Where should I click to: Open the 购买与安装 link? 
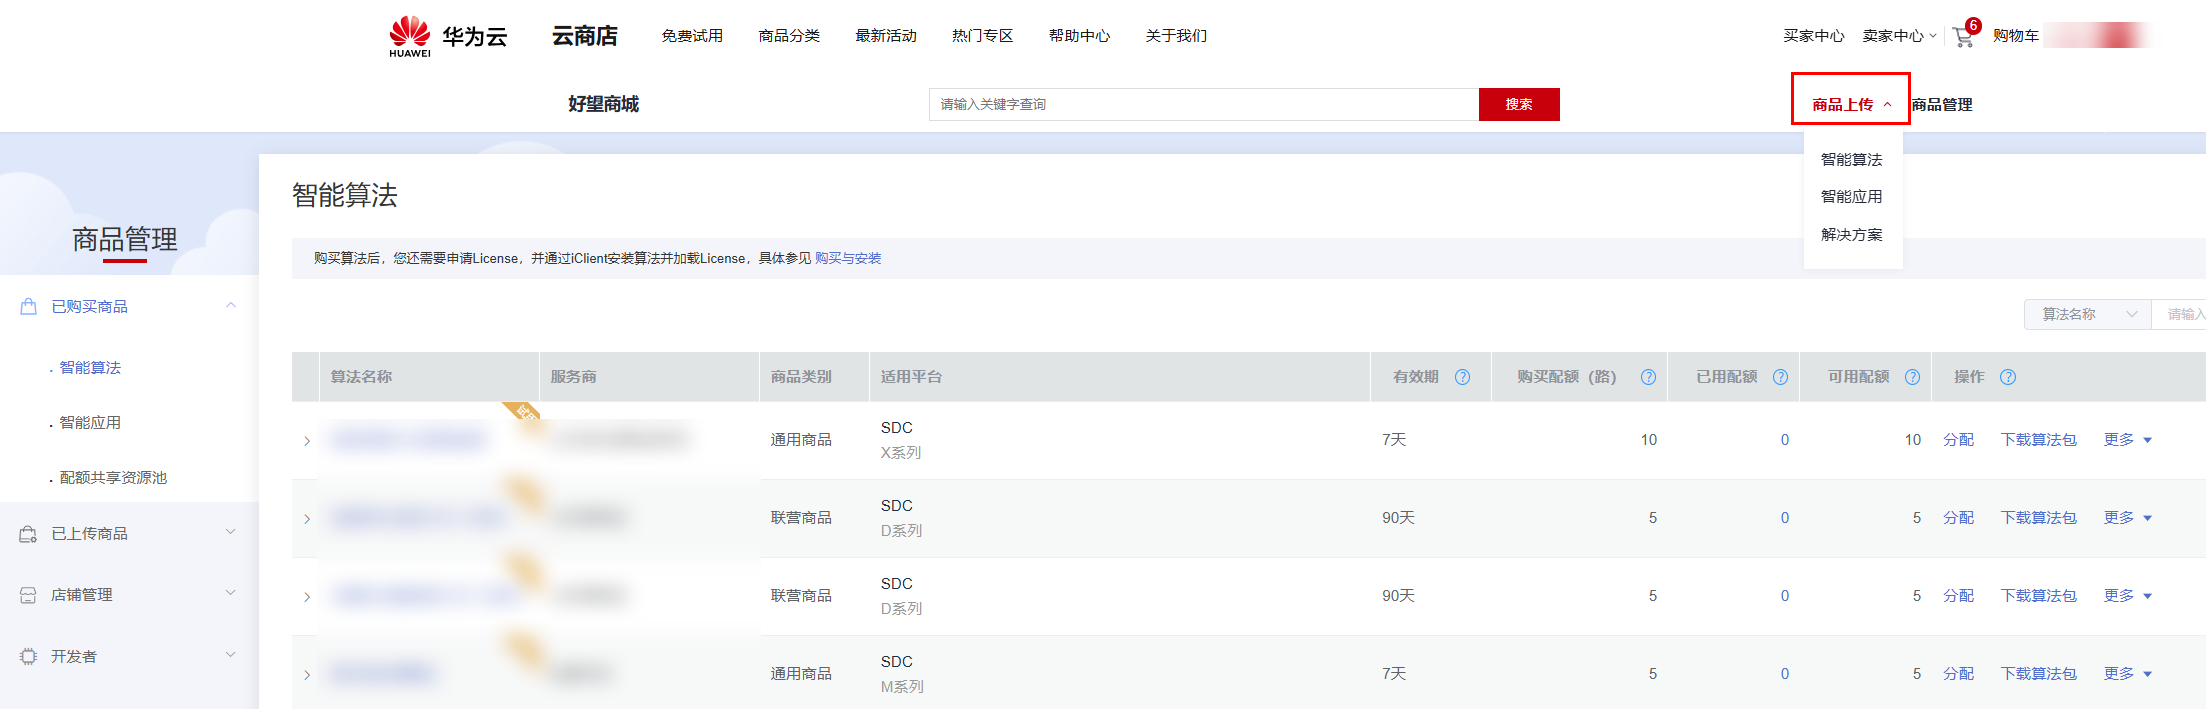tap(848, 258)
